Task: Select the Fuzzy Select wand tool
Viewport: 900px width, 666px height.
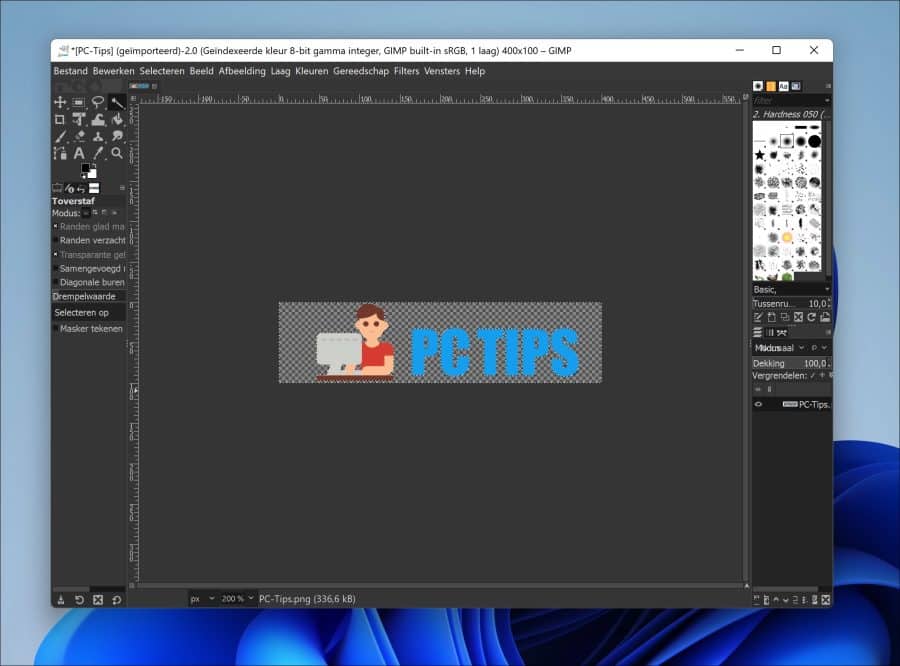Action: point(117,102)
